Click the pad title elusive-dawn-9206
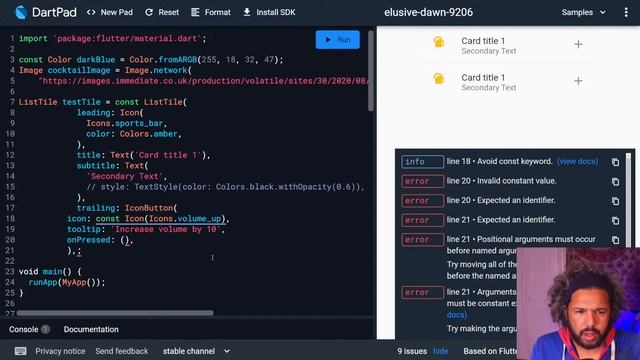 coord(428,12)
